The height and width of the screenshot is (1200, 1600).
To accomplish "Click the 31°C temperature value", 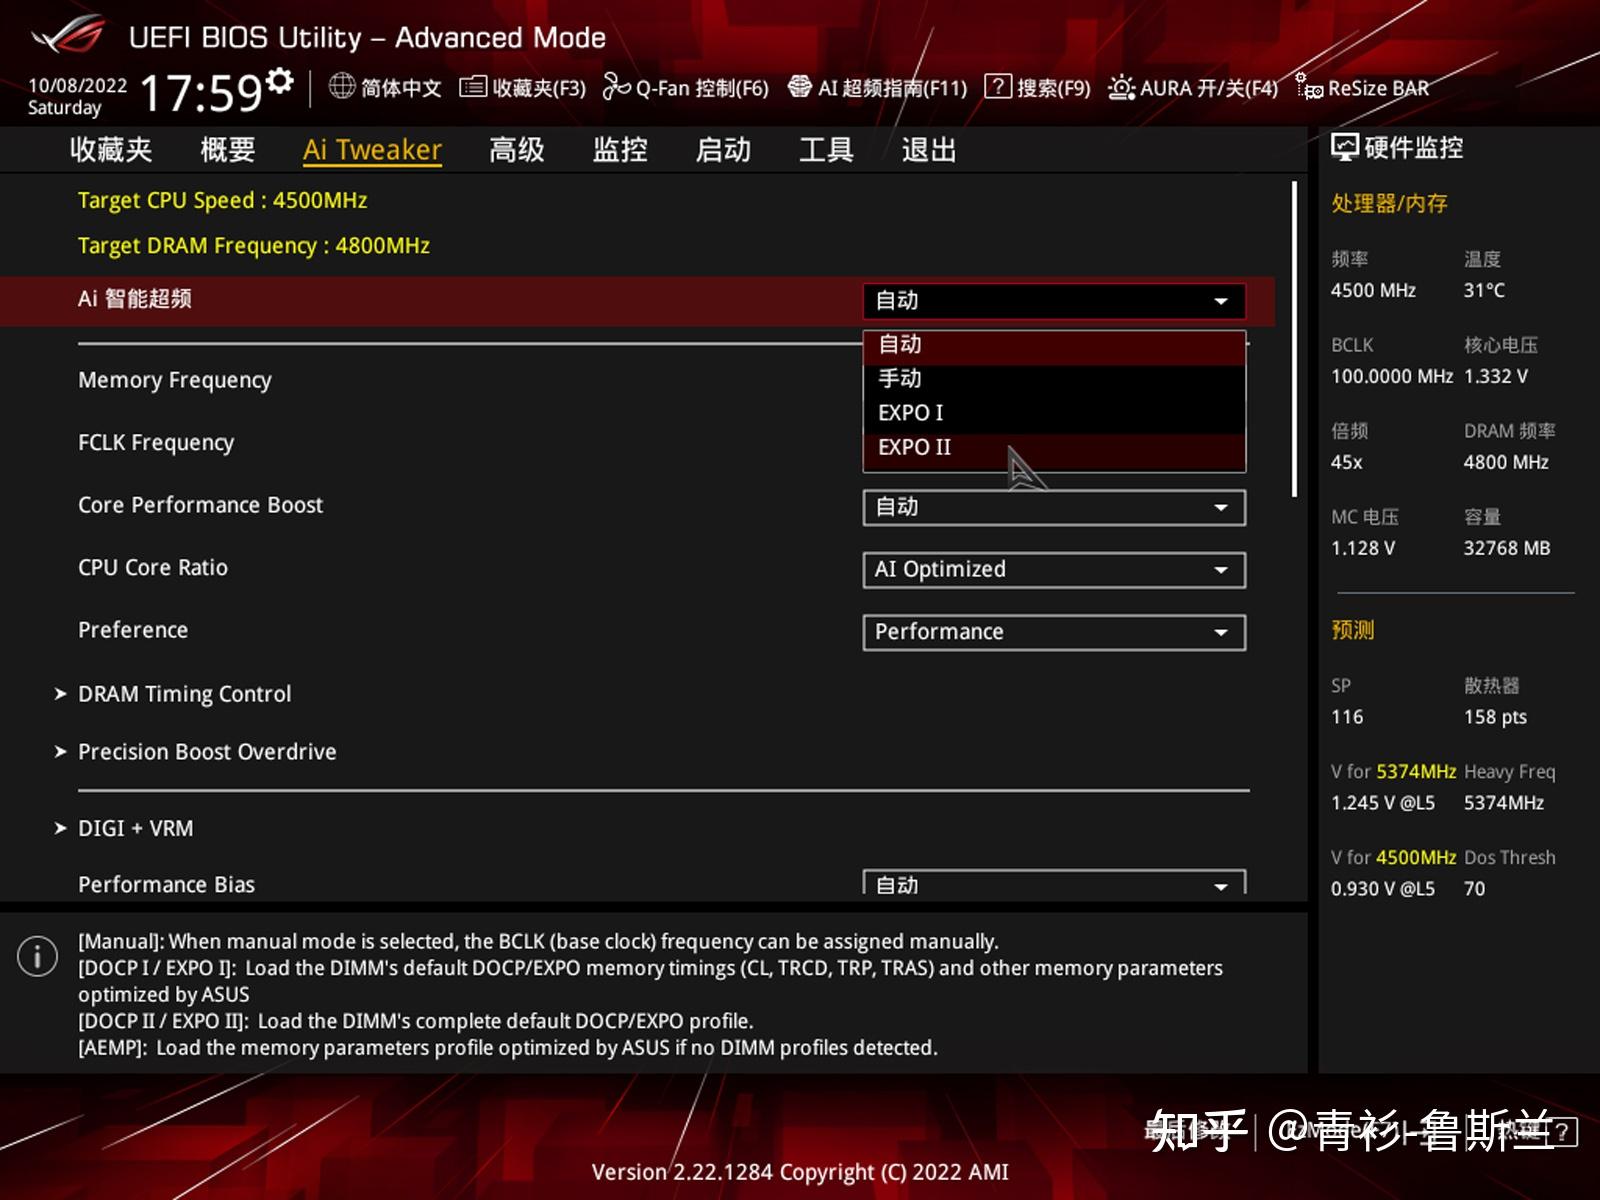I will tap(1484, 291).
